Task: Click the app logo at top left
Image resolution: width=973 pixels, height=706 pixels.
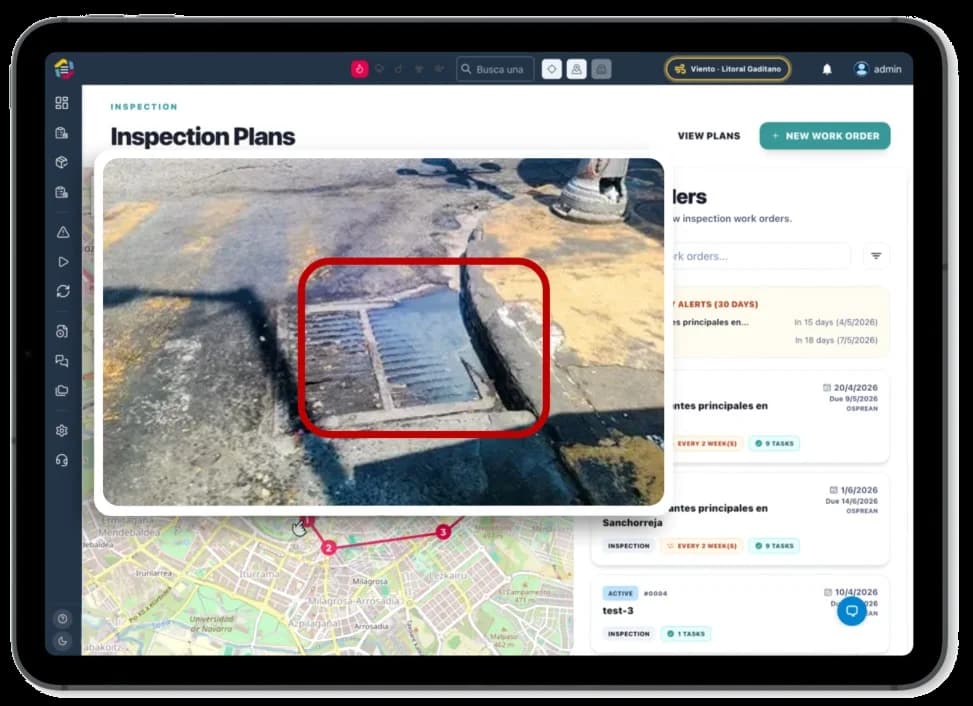Action: (x=63, y=68)
